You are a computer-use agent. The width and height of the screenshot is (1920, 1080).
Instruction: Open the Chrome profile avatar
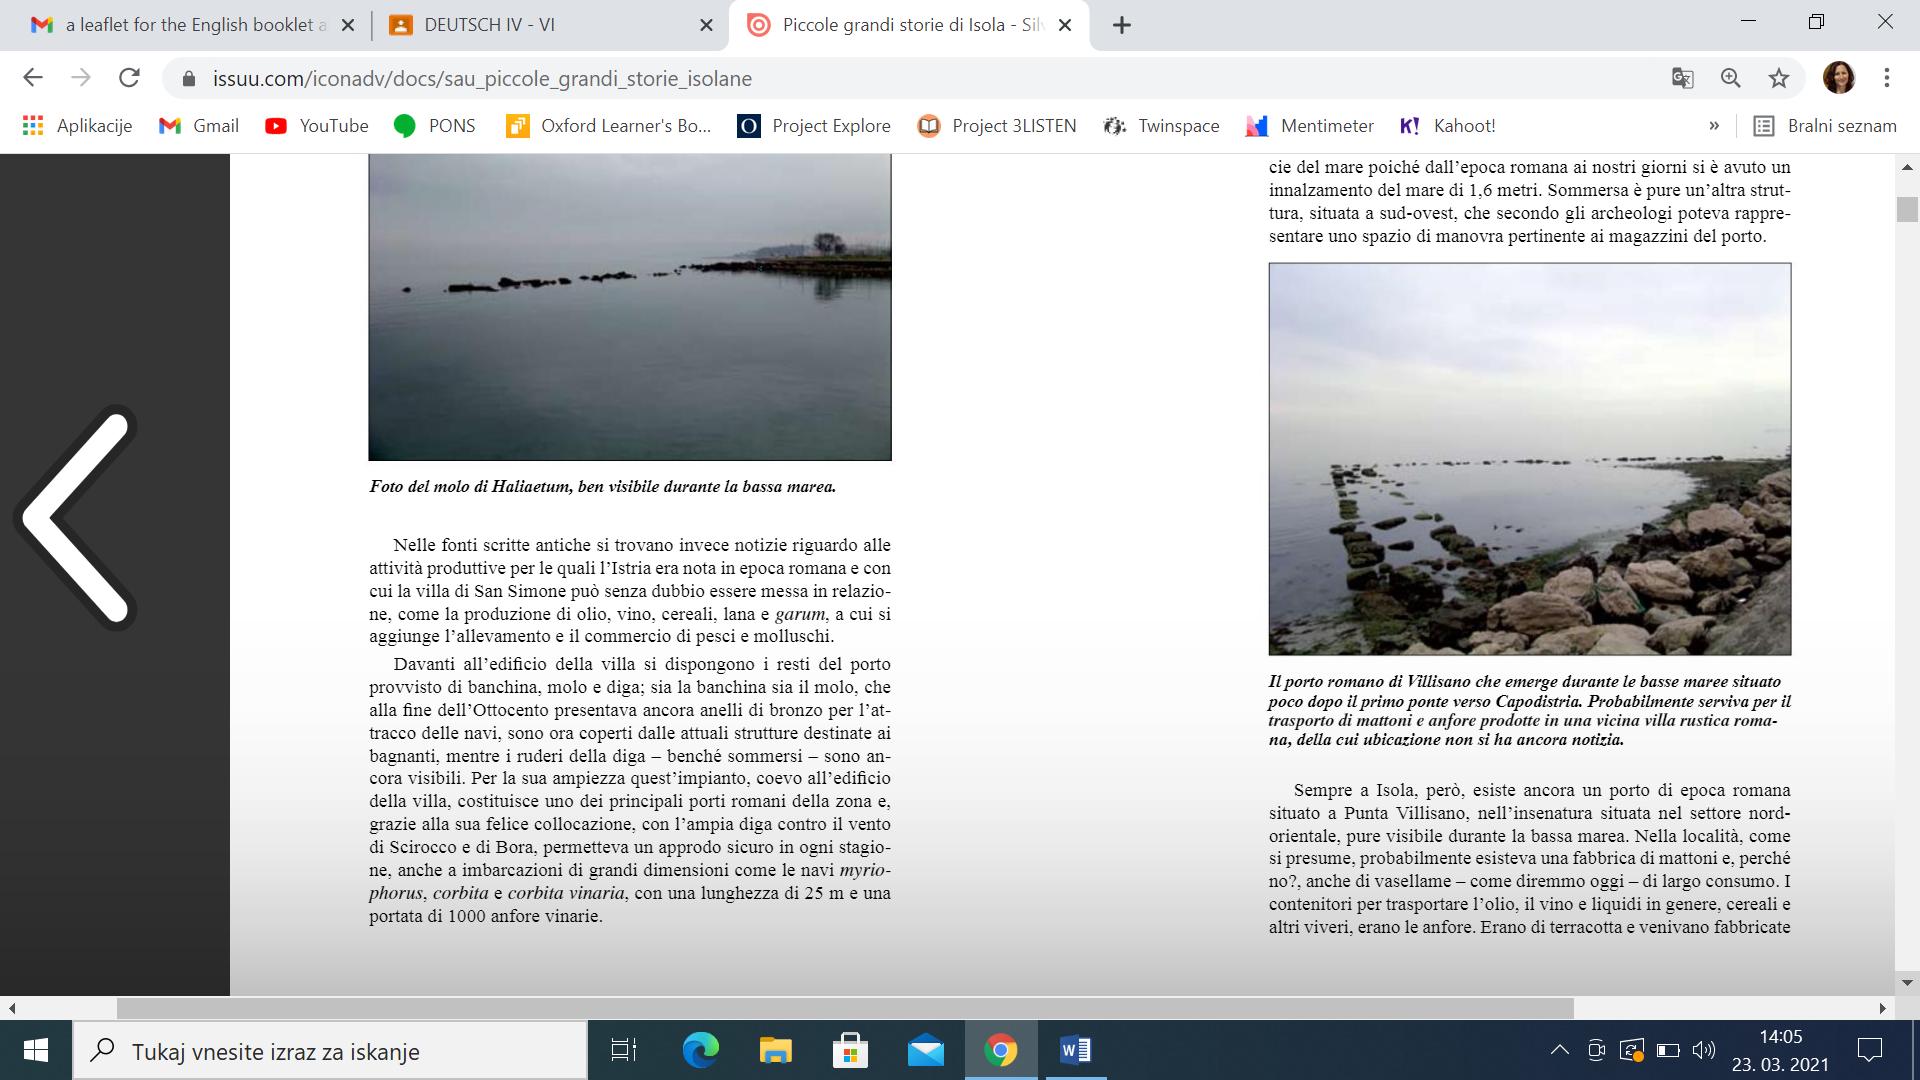pyautogui.click(x=1838, y=78)
